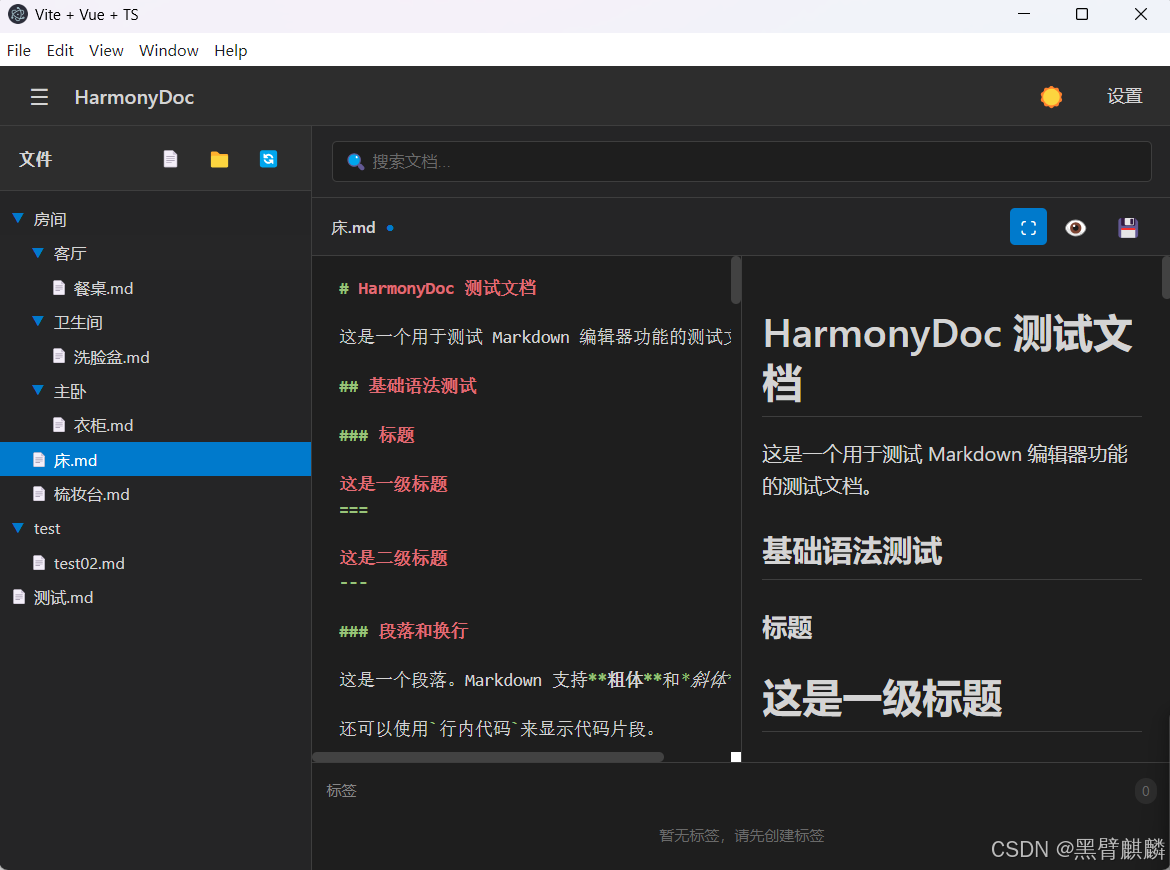Image resolution: width=1170 pixels, height=870 pixels.
Task: Collapse the 卫生间 folder
Action: point(38,322)
